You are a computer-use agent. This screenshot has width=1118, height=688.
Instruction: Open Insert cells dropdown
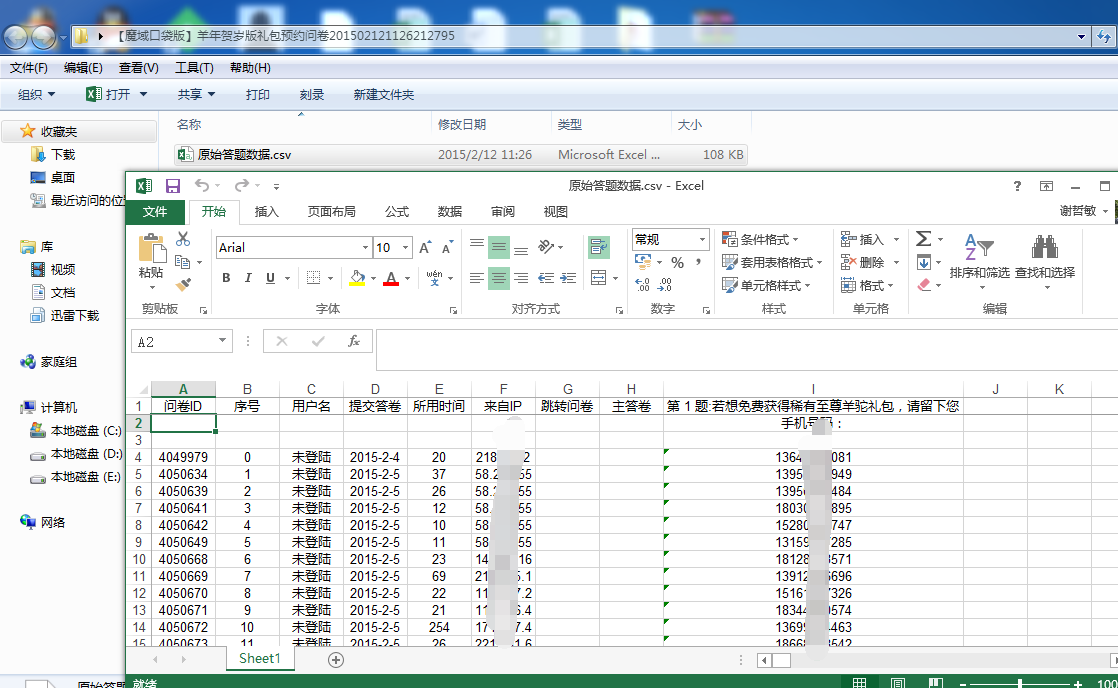[x=896, y=240]
